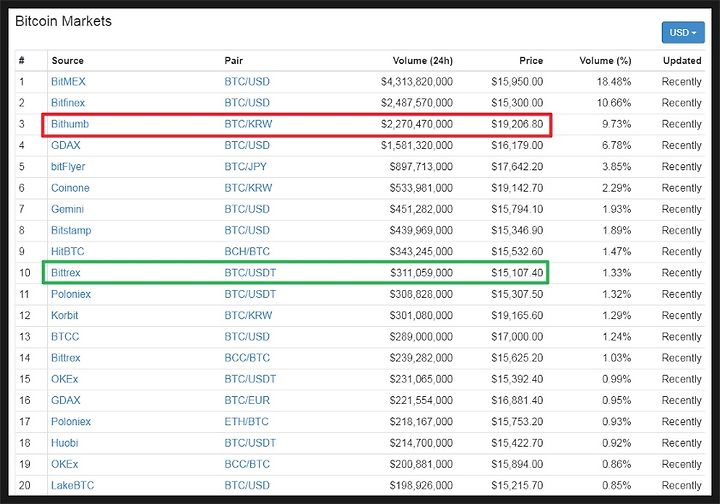
Task: Open Bittrex BCC/BTC pair link
Action: [247, 358]
